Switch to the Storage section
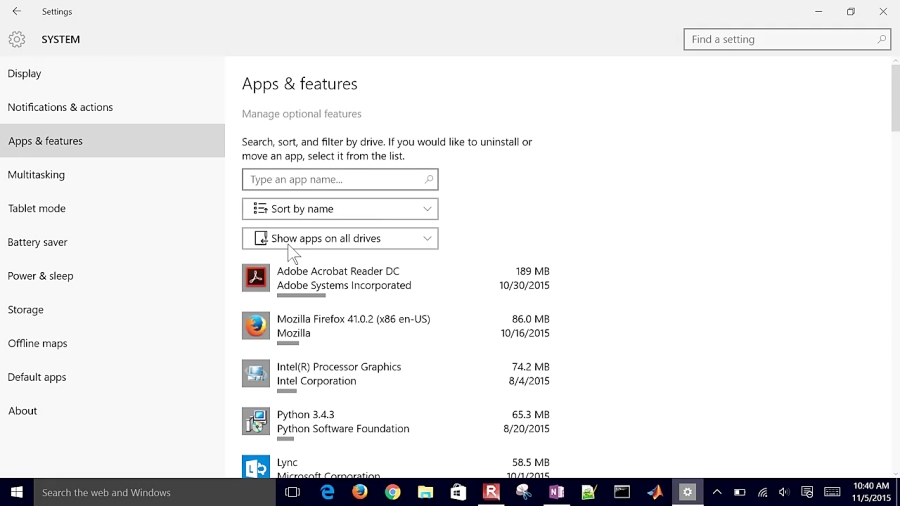The image size is (900, 506). point(26,310)
